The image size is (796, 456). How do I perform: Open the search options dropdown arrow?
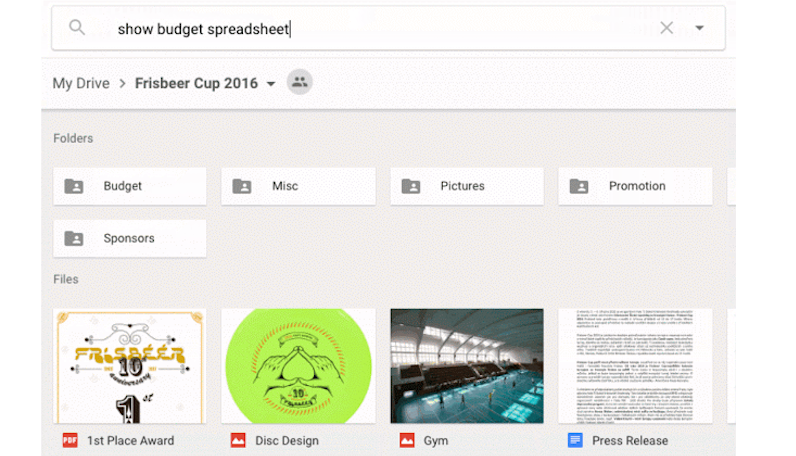click(x=700, y=28)
